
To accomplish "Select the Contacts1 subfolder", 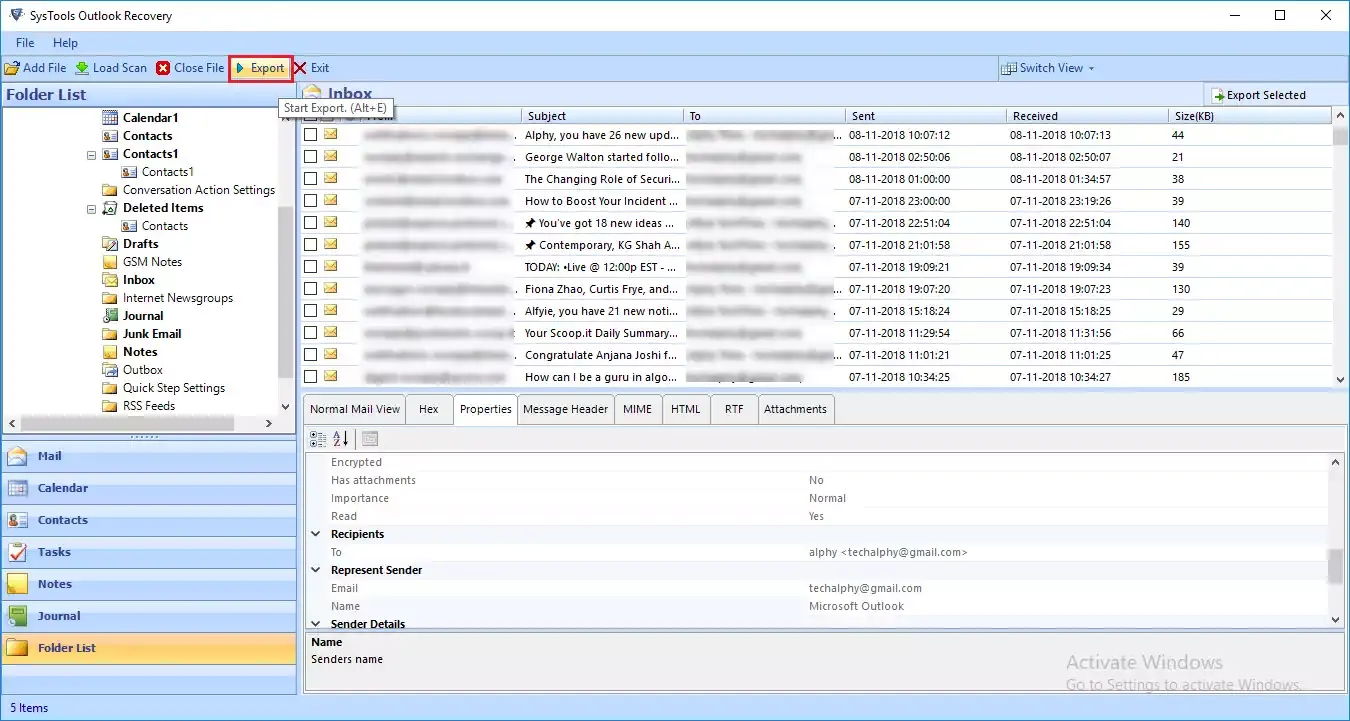I will [x=158, y=172].
